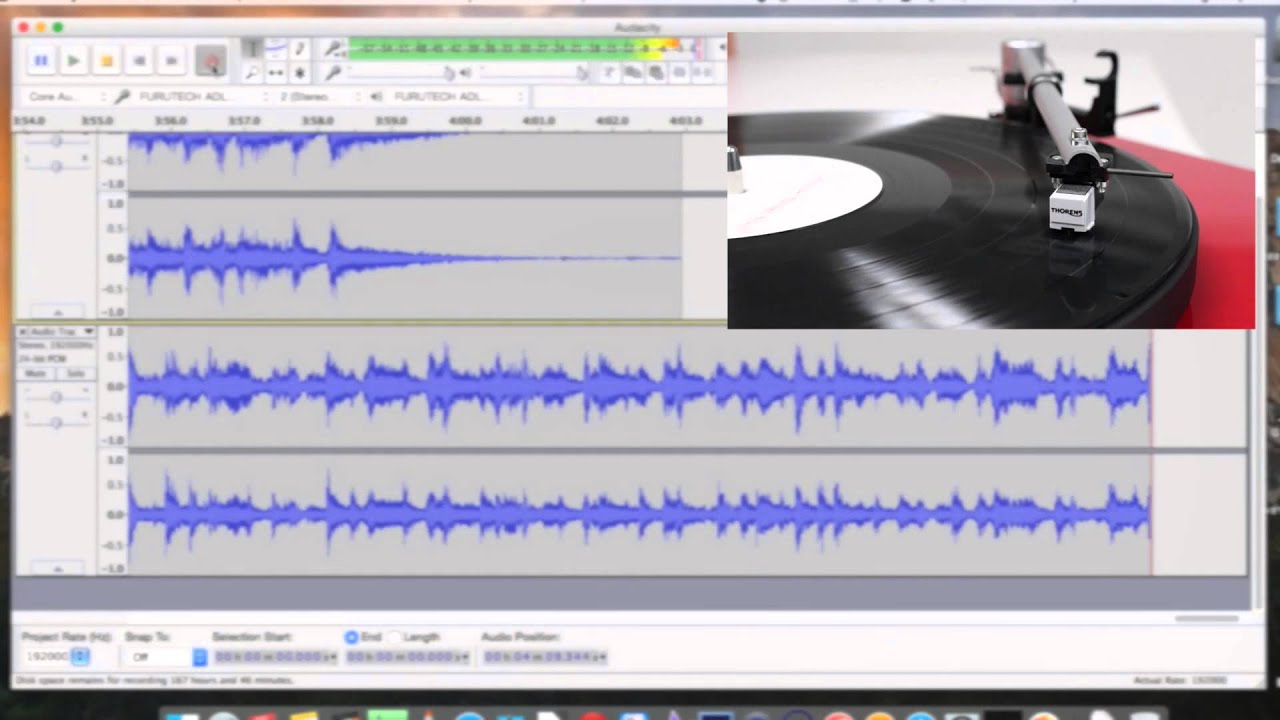
Task: Open the Snap To dropdown
Action: (x=166, y=657)
